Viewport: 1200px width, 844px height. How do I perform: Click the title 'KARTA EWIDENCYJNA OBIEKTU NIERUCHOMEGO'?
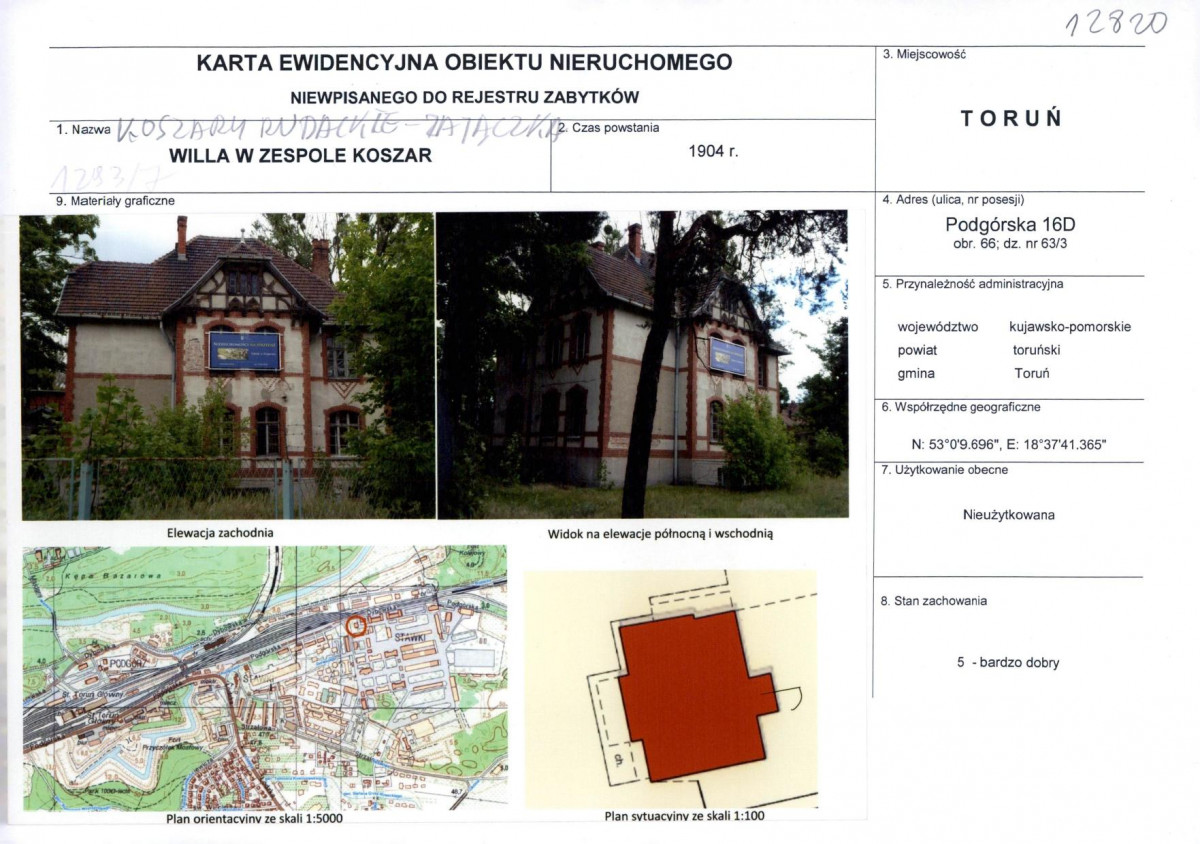pos(464,62)
